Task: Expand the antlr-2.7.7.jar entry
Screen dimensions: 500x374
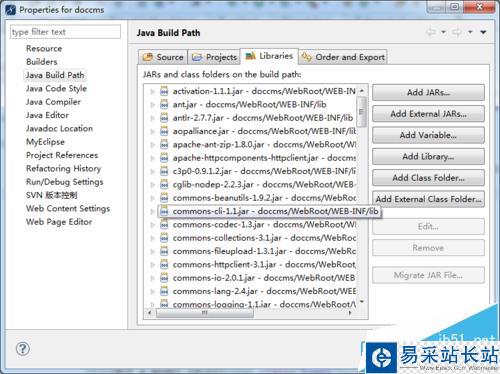Action: click(x=152, y=118)
